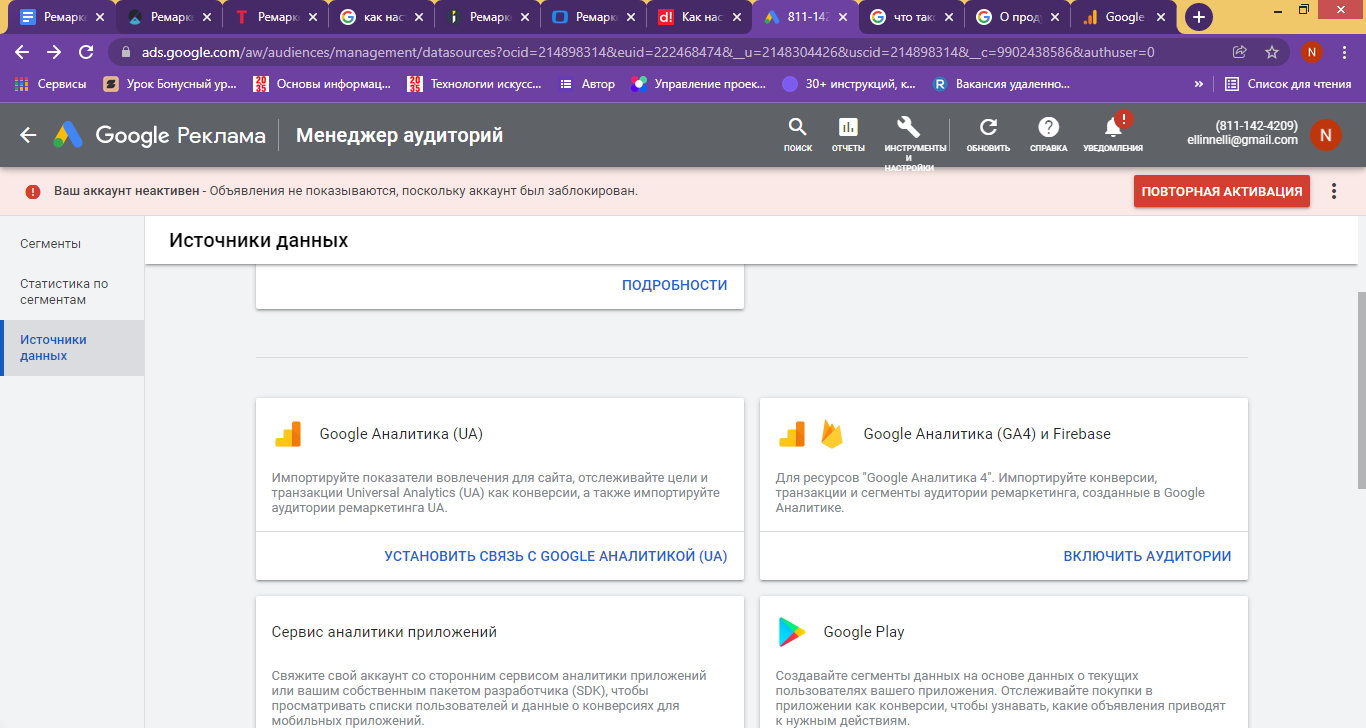Click the Google Ads logo
Image resolution: width=1366 pixels, height=728 pixels.
click(x=68, y=135)
